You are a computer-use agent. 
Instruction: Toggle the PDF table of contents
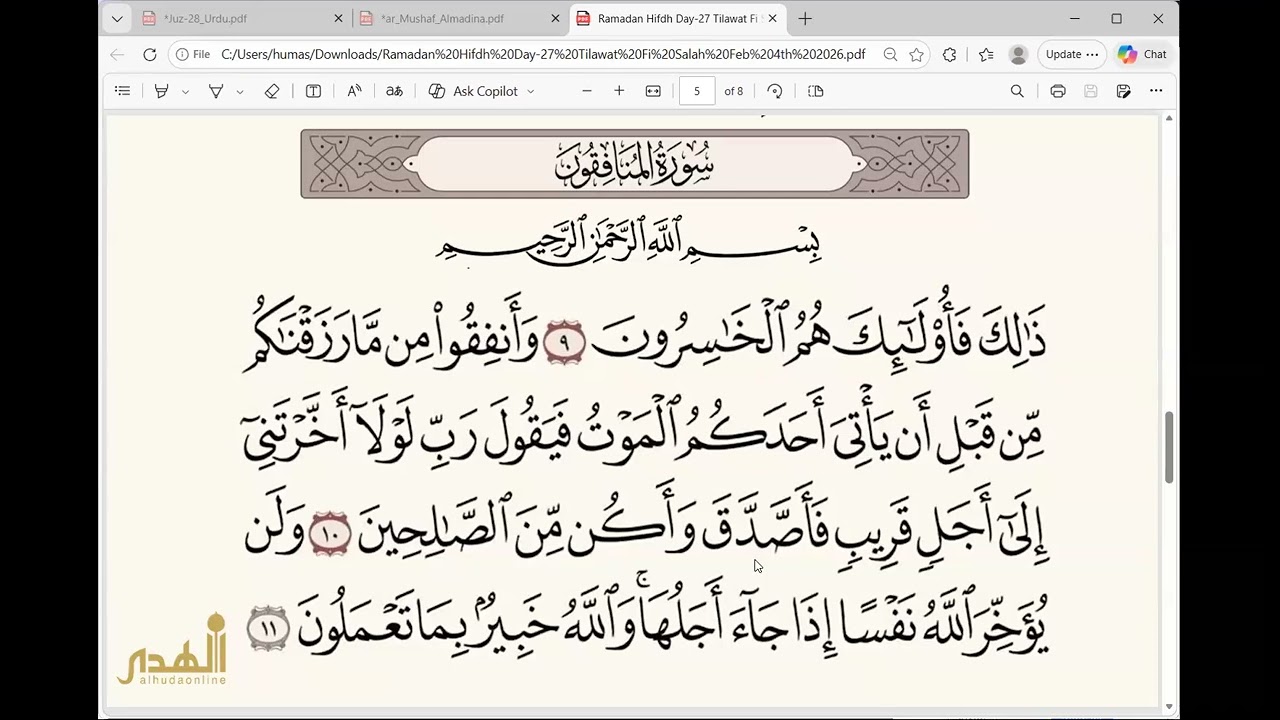click(x=122, y=91)
